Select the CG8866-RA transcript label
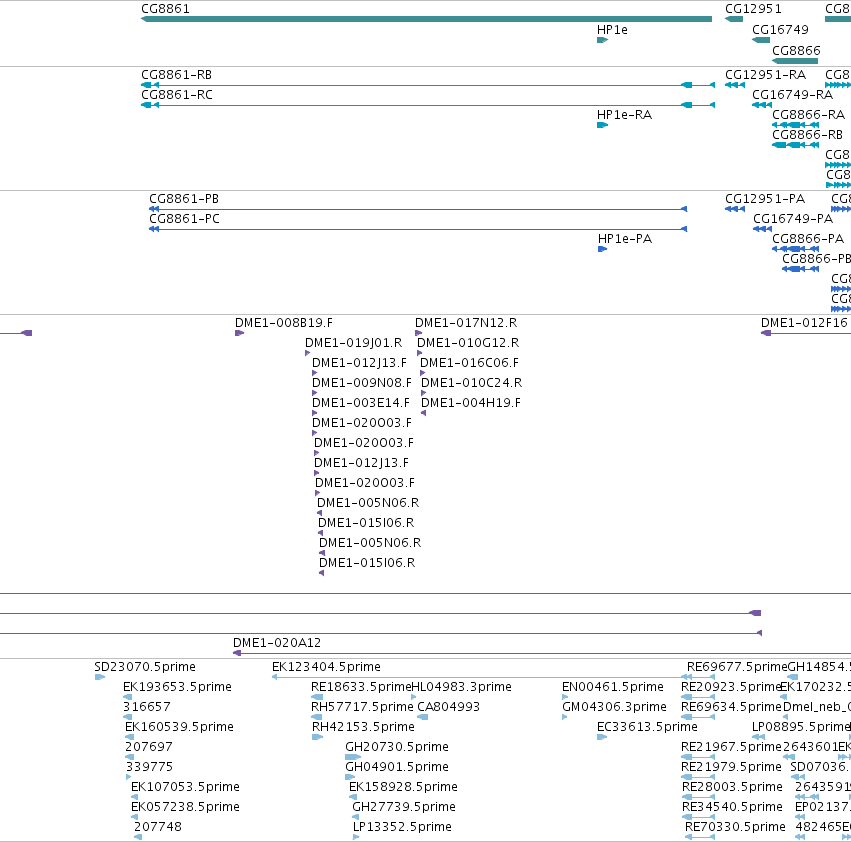The image size is (851, 842). pyautogui.click(x=809, y=115)
